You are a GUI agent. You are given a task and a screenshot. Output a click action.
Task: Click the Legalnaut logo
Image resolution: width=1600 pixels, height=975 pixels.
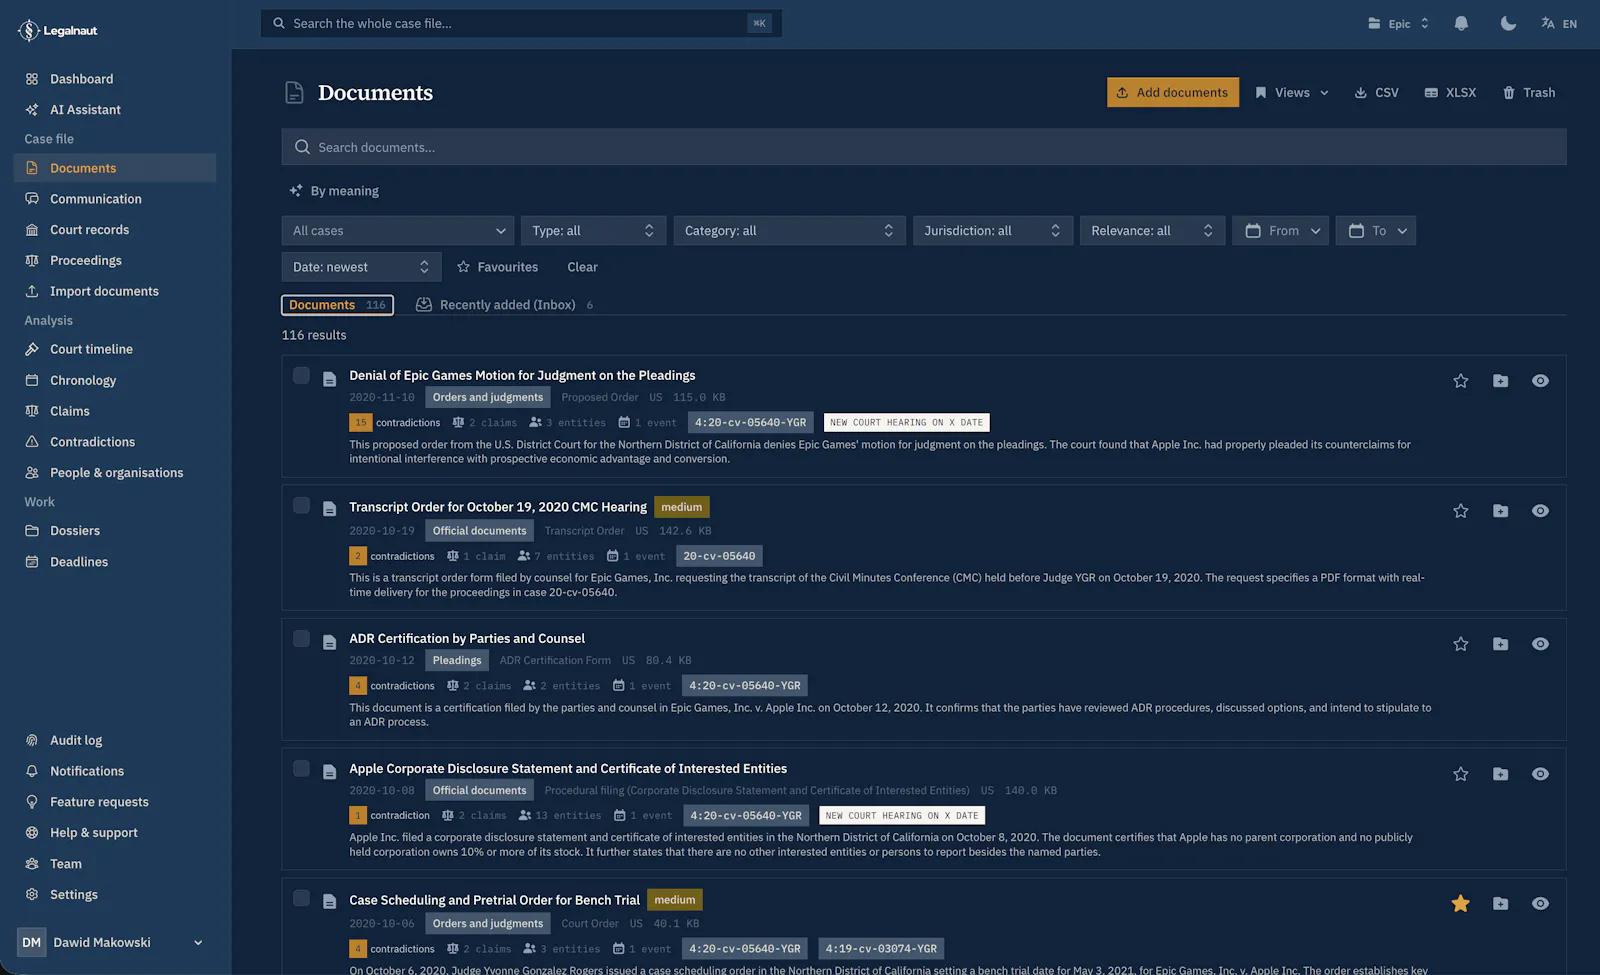coord(58,31)
